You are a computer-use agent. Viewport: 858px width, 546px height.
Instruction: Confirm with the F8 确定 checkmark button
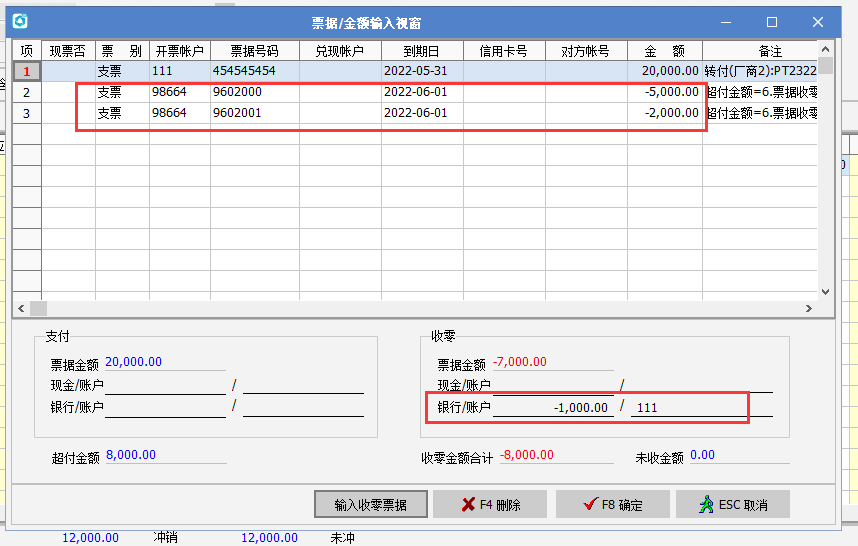[x=611, y=505]
